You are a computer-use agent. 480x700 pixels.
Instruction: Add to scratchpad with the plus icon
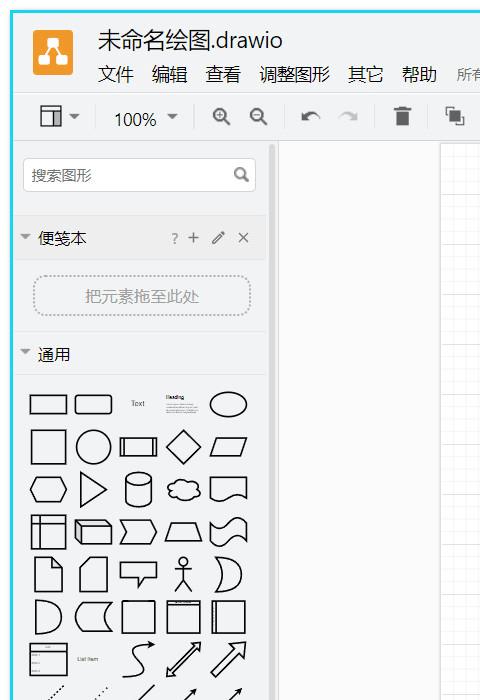(193, 238)
